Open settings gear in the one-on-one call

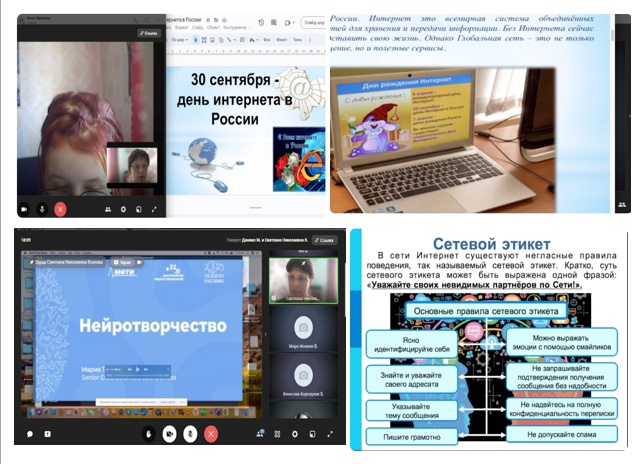tap(123, 209)
